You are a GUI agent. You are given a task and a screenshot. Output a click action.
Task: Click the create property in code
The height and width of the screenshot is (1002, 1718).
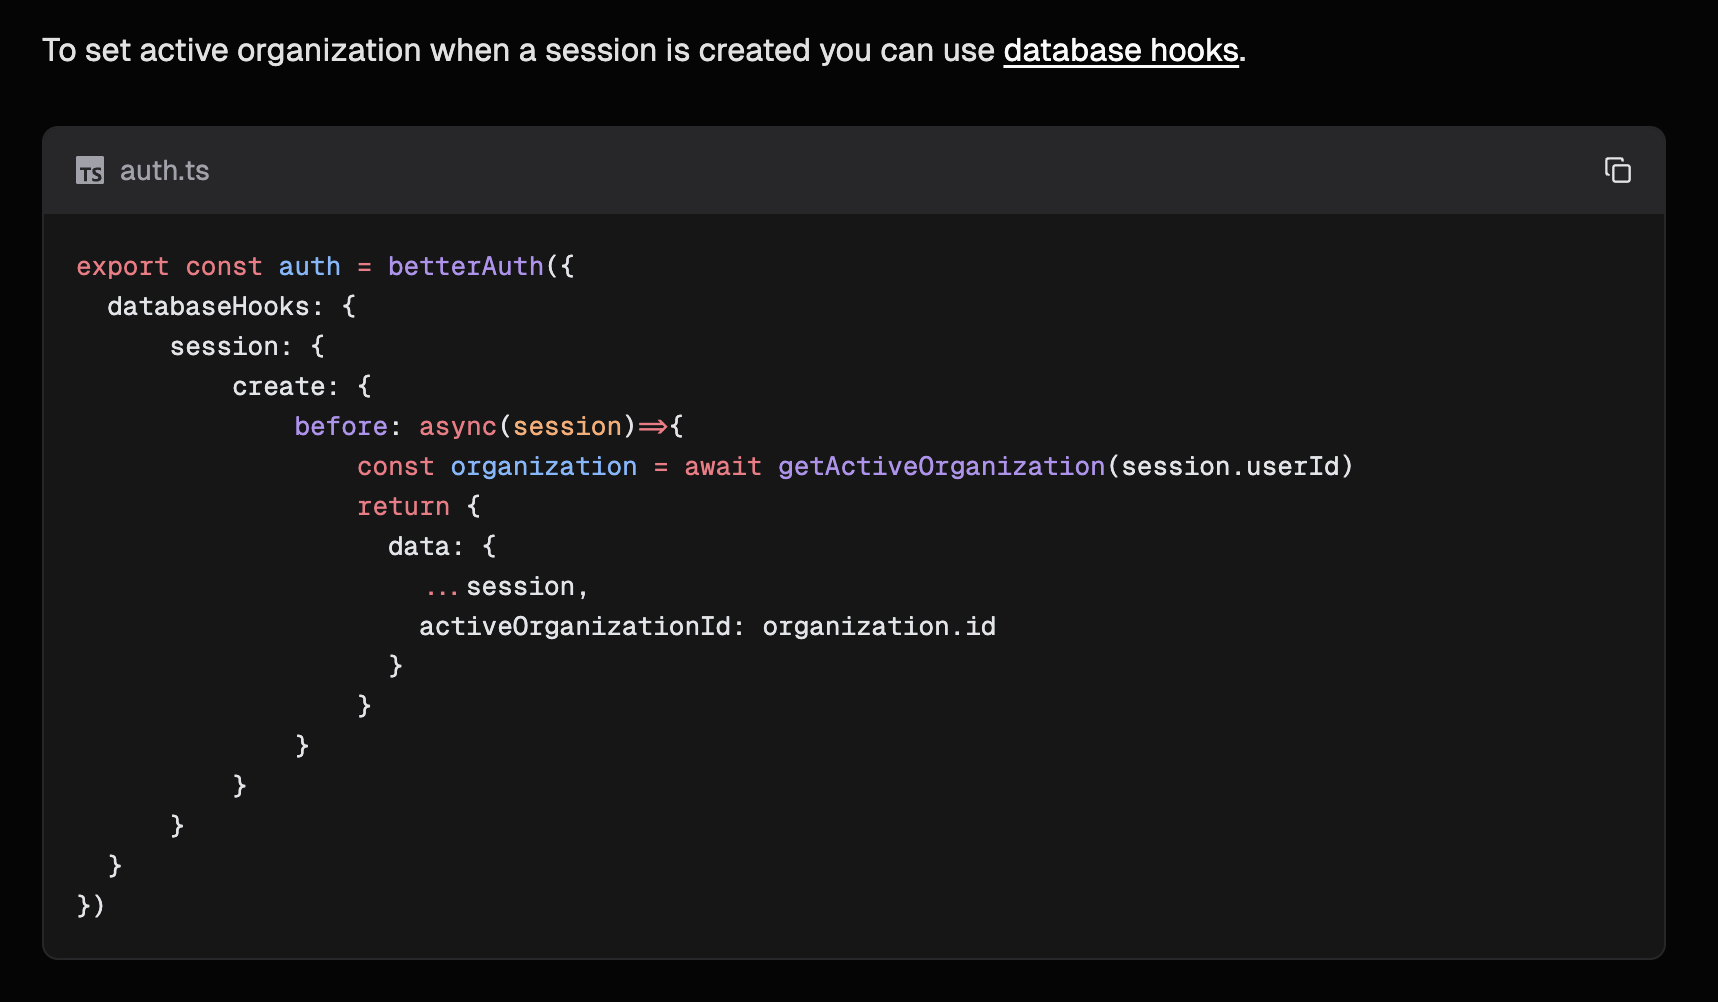pos(278,387)
